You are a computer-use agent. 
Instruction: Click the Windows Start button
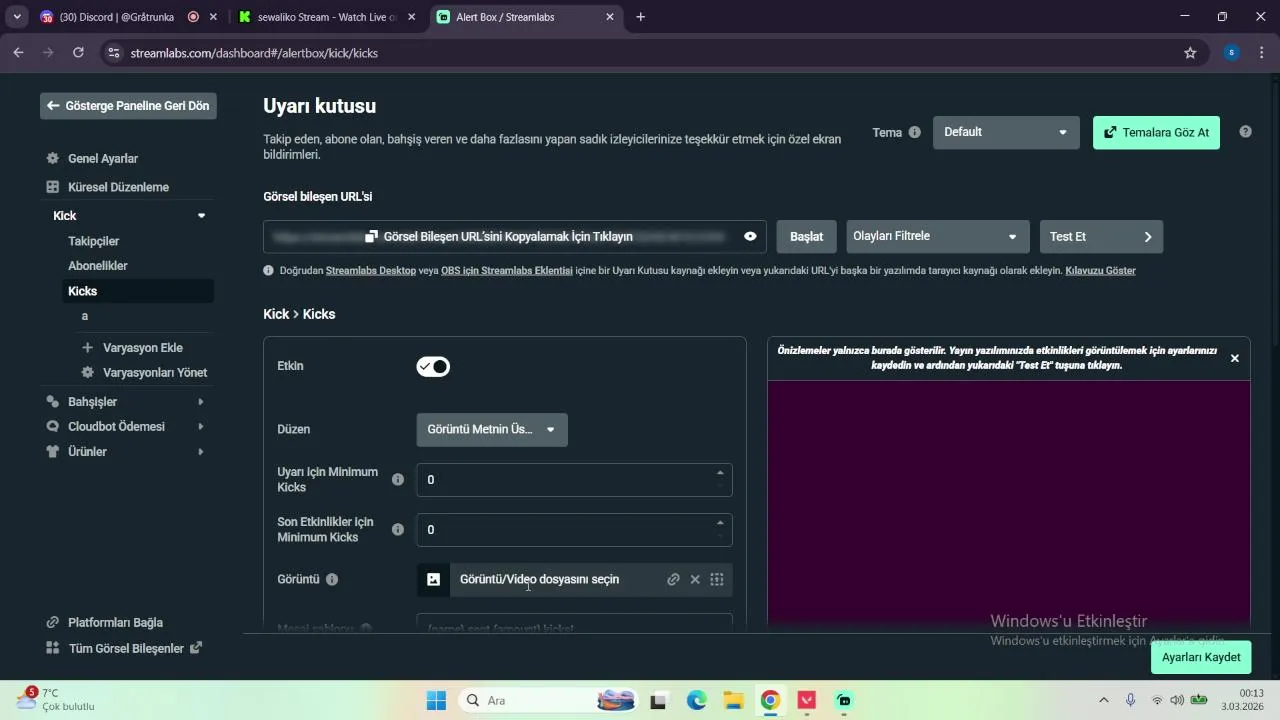pos(436,701)
